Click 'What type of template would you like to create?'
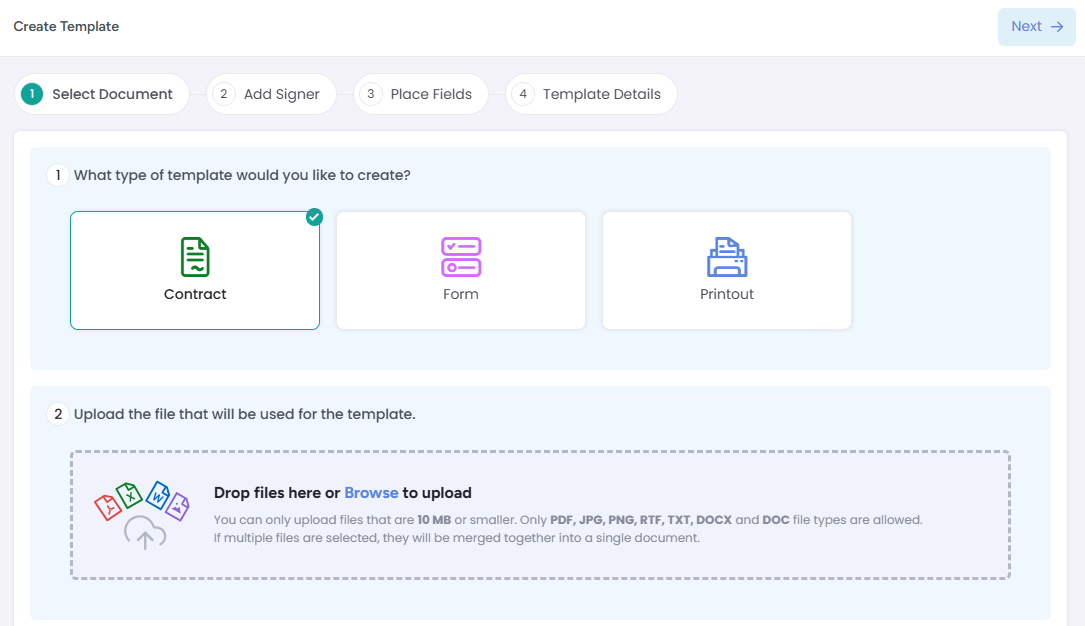 242,175
